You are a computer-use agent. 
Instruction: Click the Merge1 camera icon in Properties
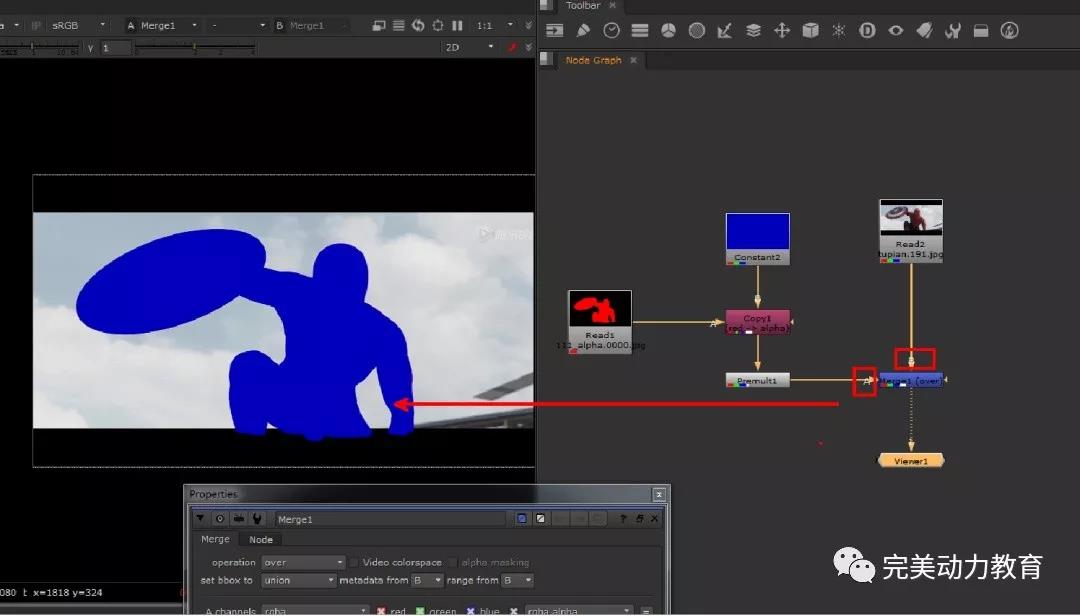238,519
